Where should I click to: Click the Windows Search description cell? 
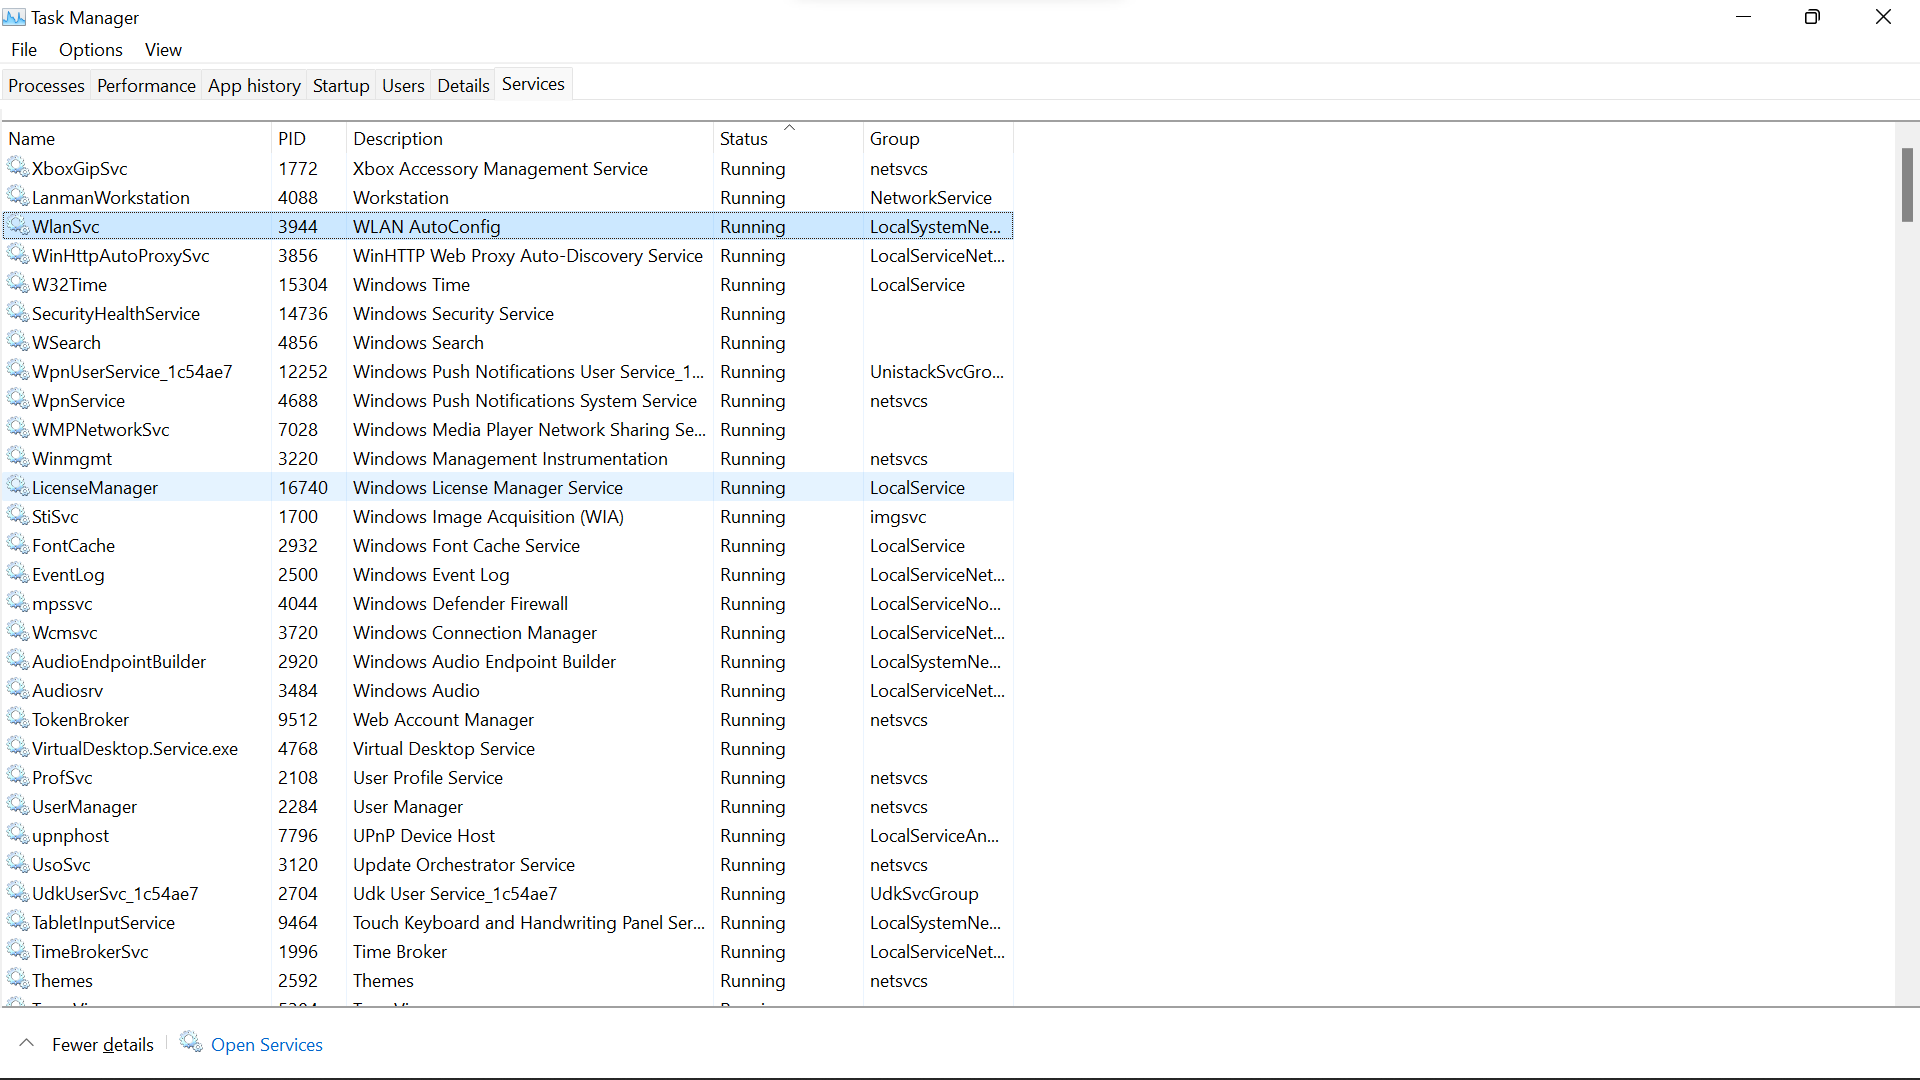click(x=418, y=342)
